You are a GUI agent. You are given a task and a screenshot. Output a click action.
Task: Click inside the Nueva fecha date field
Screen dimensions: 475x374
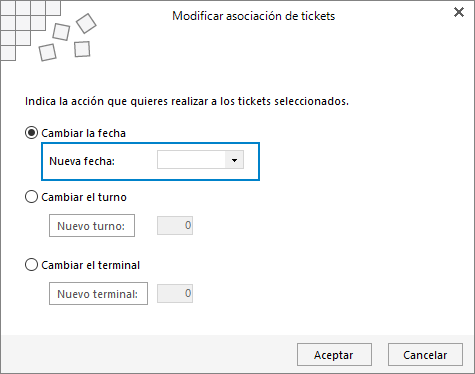coord(191,160)
